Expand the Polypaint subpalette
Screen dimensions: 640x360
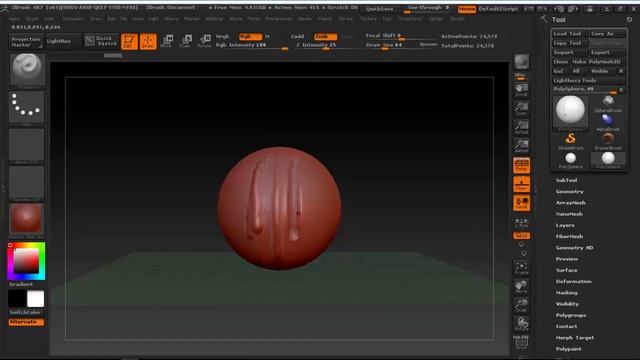pos(568,349)
